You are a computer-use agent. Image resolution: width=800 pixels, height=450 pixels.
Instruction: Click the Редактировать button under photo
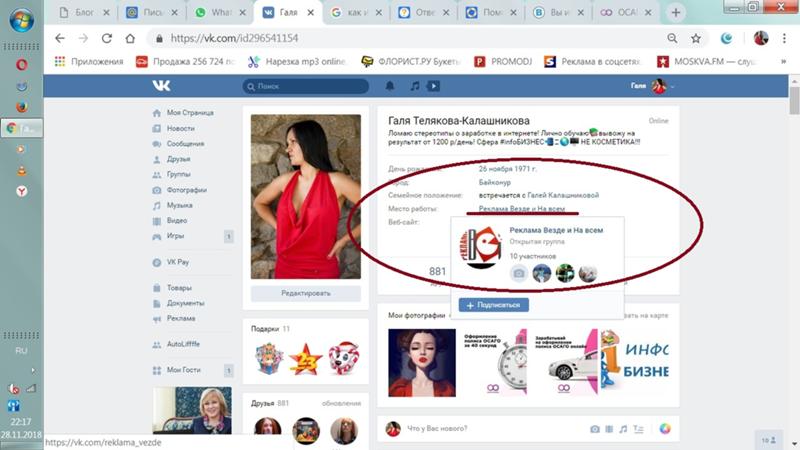point(306,293)
